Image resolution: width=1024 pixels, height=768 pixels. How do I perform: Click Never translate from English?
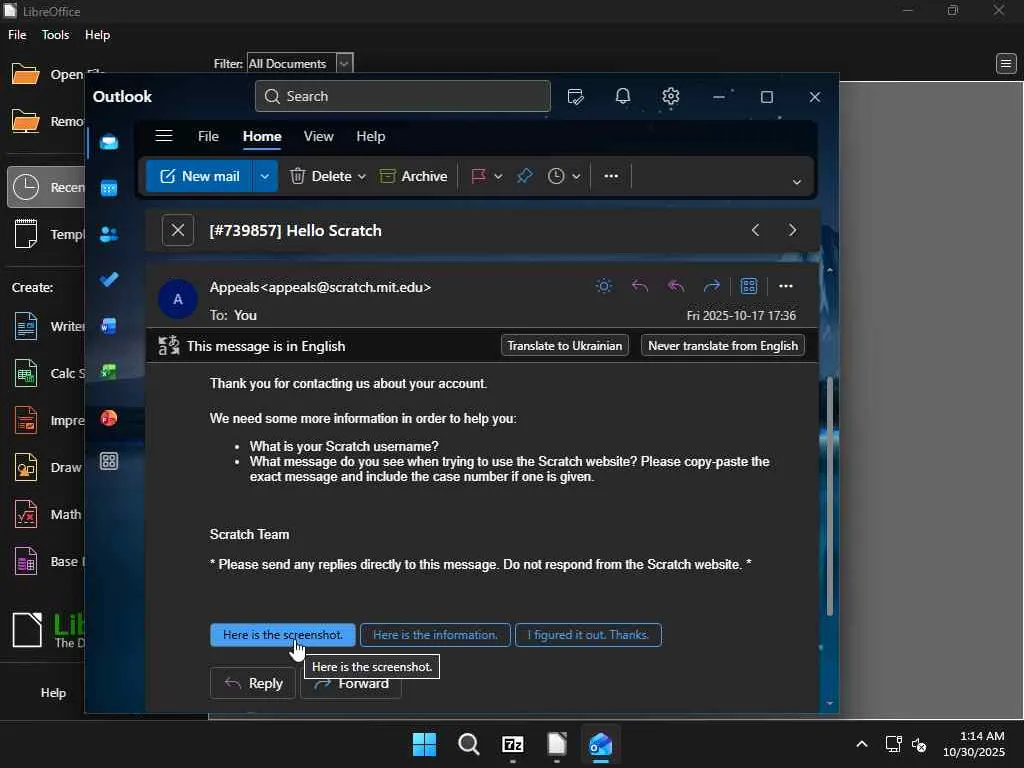click(x=723, y=345)
